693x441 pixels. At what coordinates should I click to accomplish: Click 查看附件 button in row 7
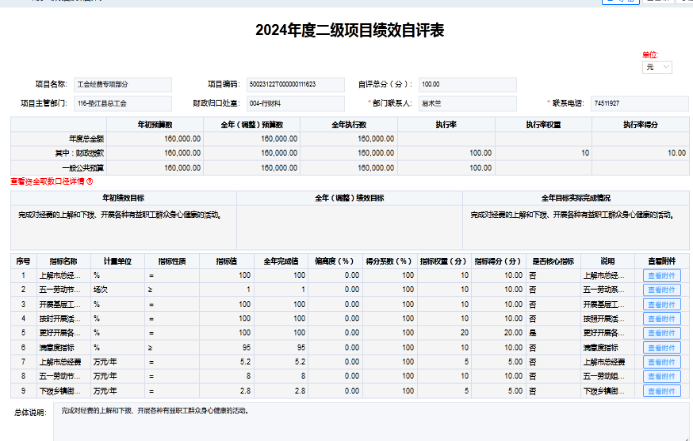click(661, 362)
